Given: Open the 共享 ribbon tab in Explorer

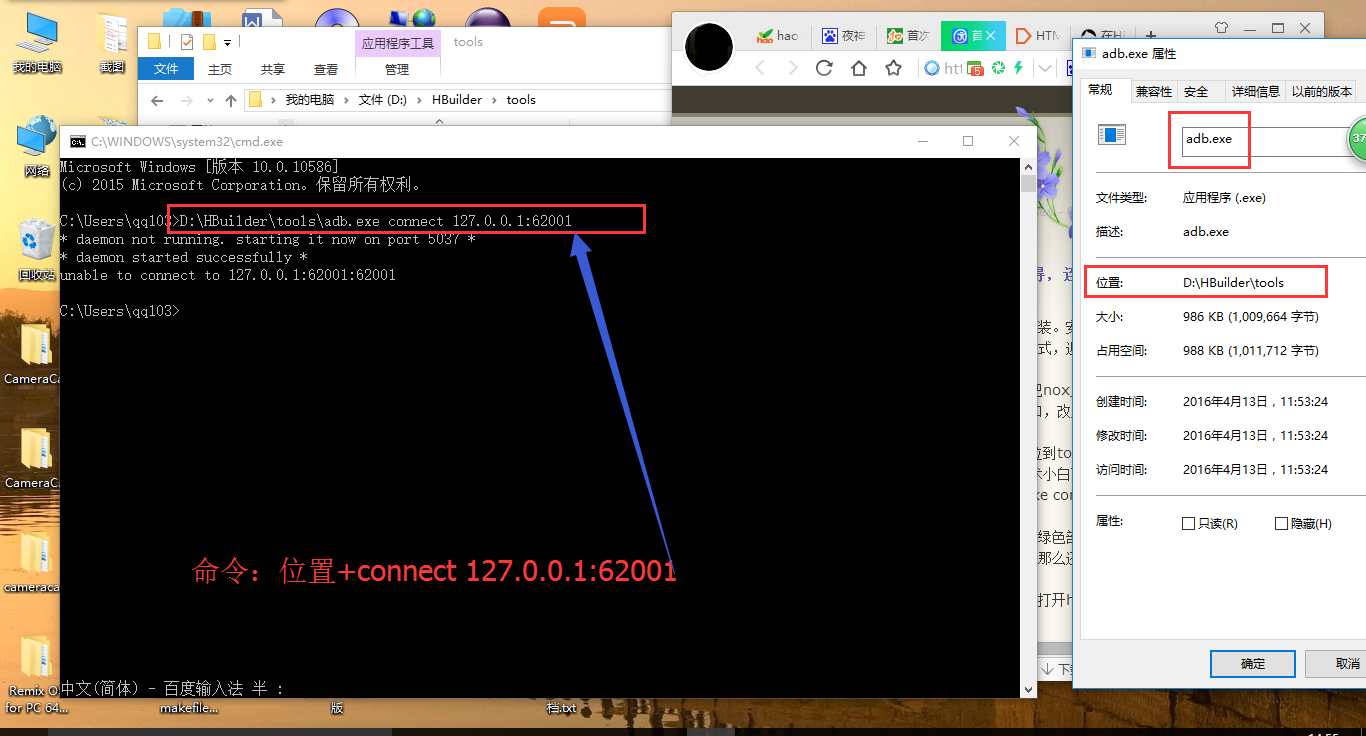Looking at the screenshot, I should (272, 69).
